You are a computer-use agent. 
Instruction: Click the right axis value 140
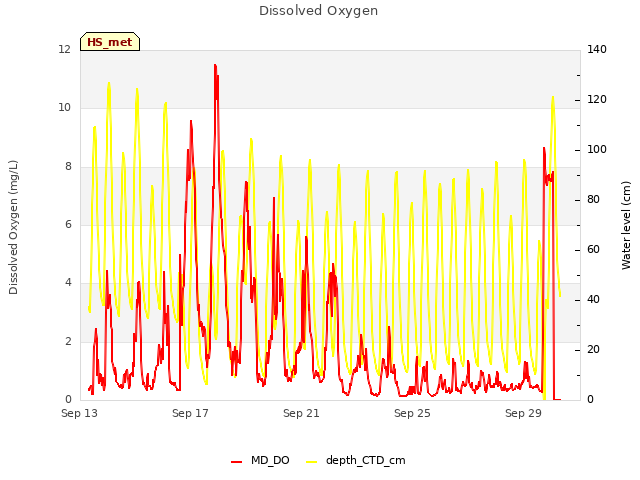[x=597, y=50]
